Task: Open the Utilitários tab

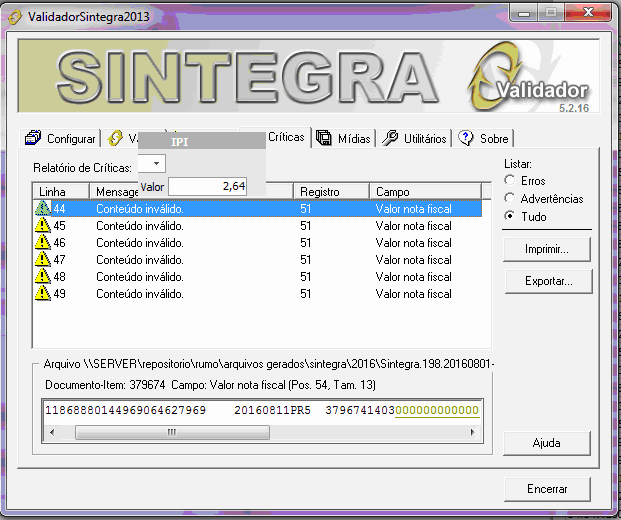Action: [414, 139]
